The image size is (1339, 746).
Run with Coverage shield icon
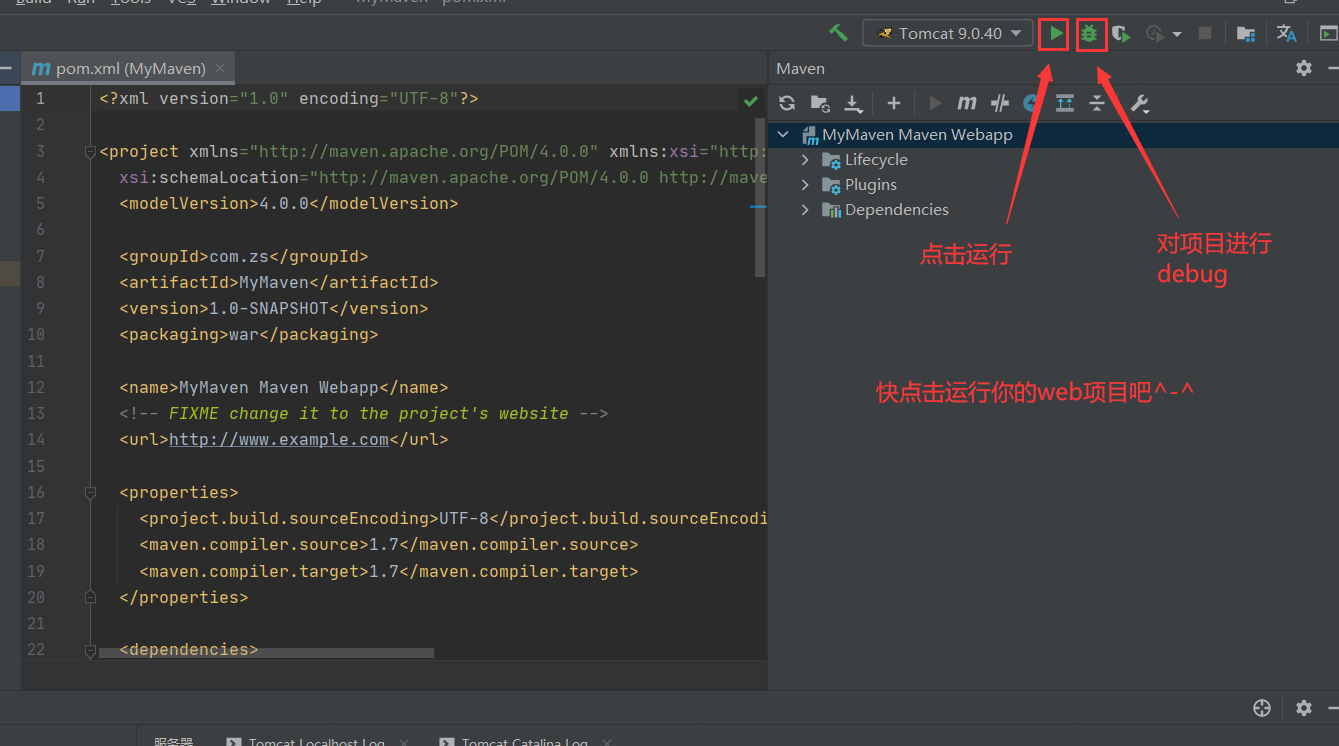(1121, 34)
